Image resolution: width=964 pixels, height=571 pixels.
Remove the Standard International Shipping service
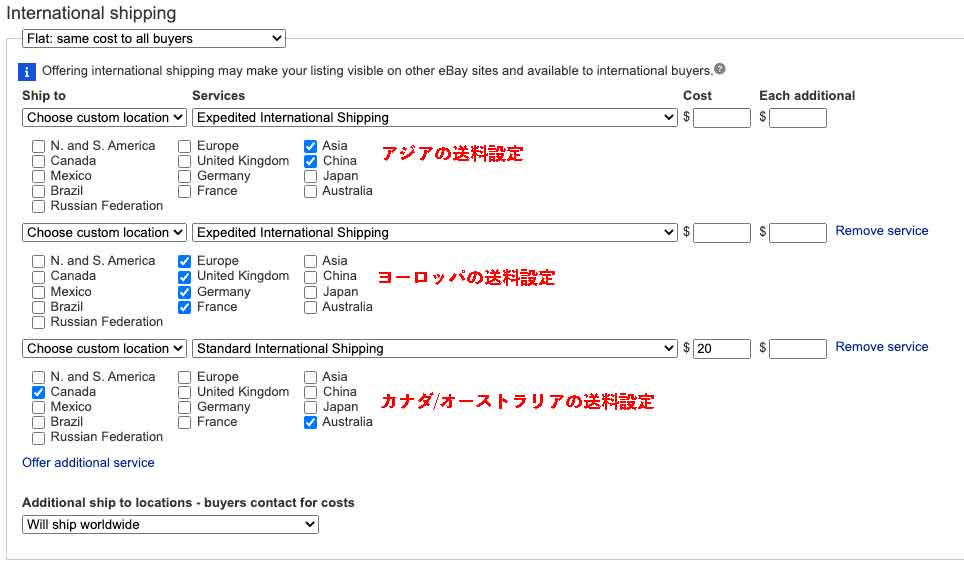(x=882, y=347)
